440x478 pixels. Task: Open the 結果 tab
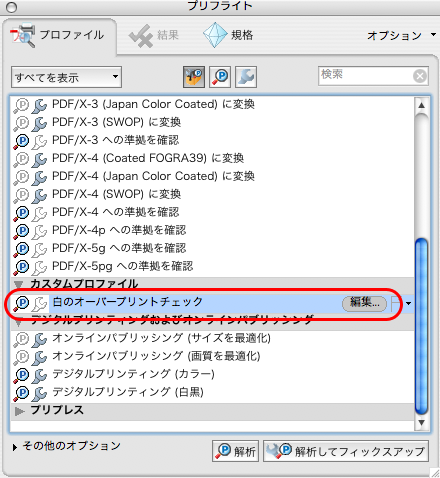click(x=154, y=35)
